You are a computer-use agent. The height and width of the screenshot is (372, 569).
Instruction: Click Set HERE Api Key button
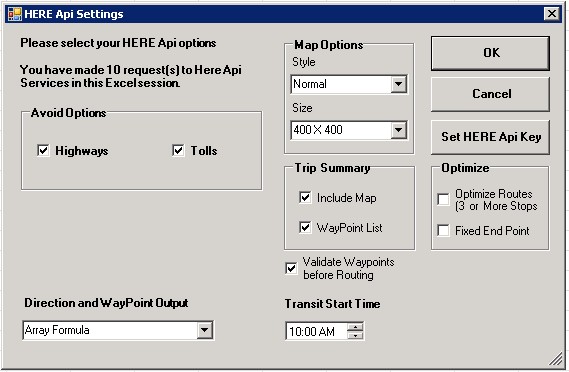[490, 137]
